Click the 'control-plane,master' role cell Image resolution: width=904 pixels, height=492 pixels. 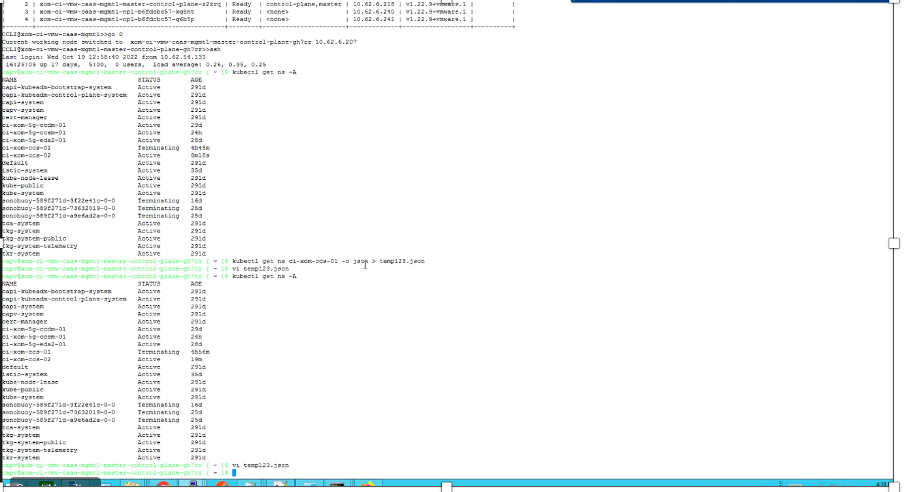(303, 4)
